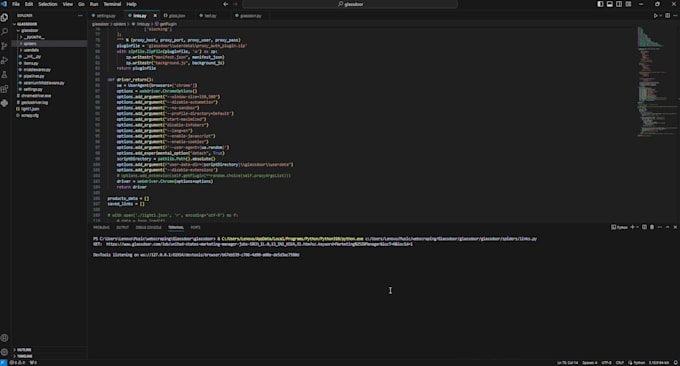Toggle the bottom panel visibility
The image size is (680, 366).
click(609, 4)
